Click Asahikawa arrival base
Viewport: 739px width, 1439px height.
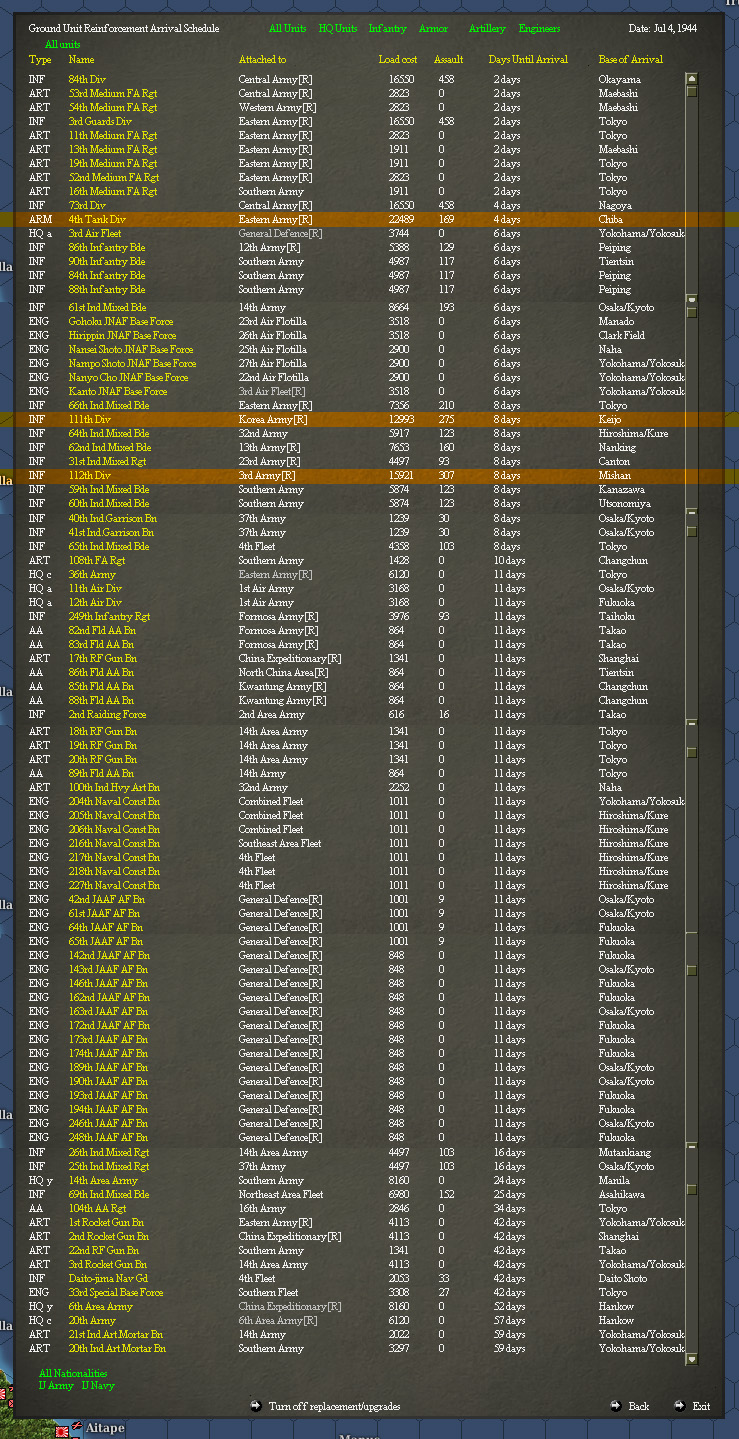(623, 1194)
